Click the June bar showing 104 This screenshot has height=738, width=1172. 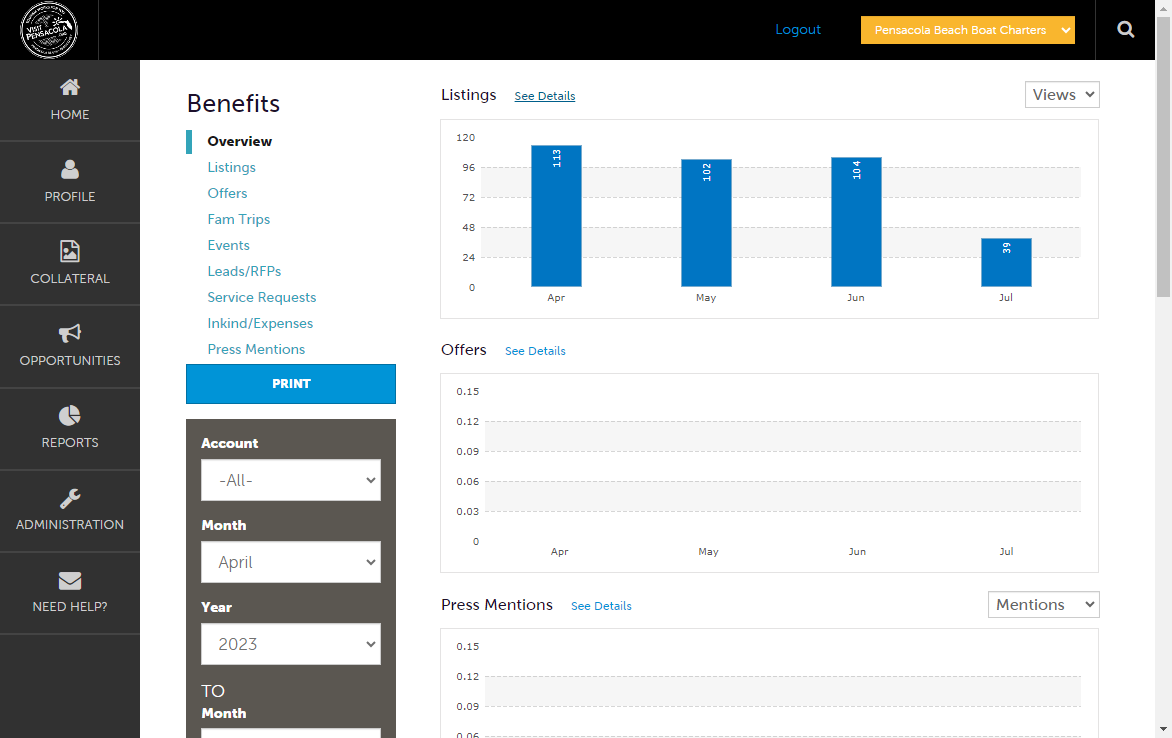[x=857, y=222]
